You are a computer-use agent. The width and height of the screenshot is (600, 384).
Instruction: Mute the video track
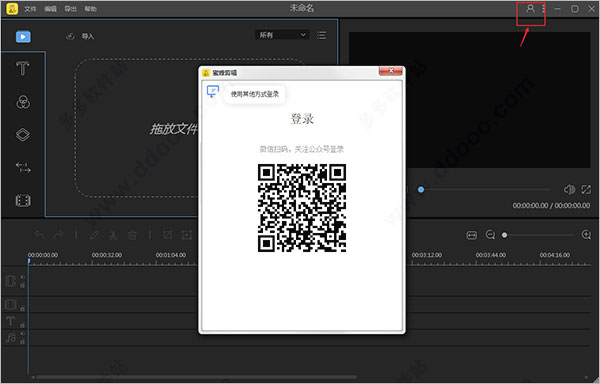pyautogui.click(x=22, y=277)
